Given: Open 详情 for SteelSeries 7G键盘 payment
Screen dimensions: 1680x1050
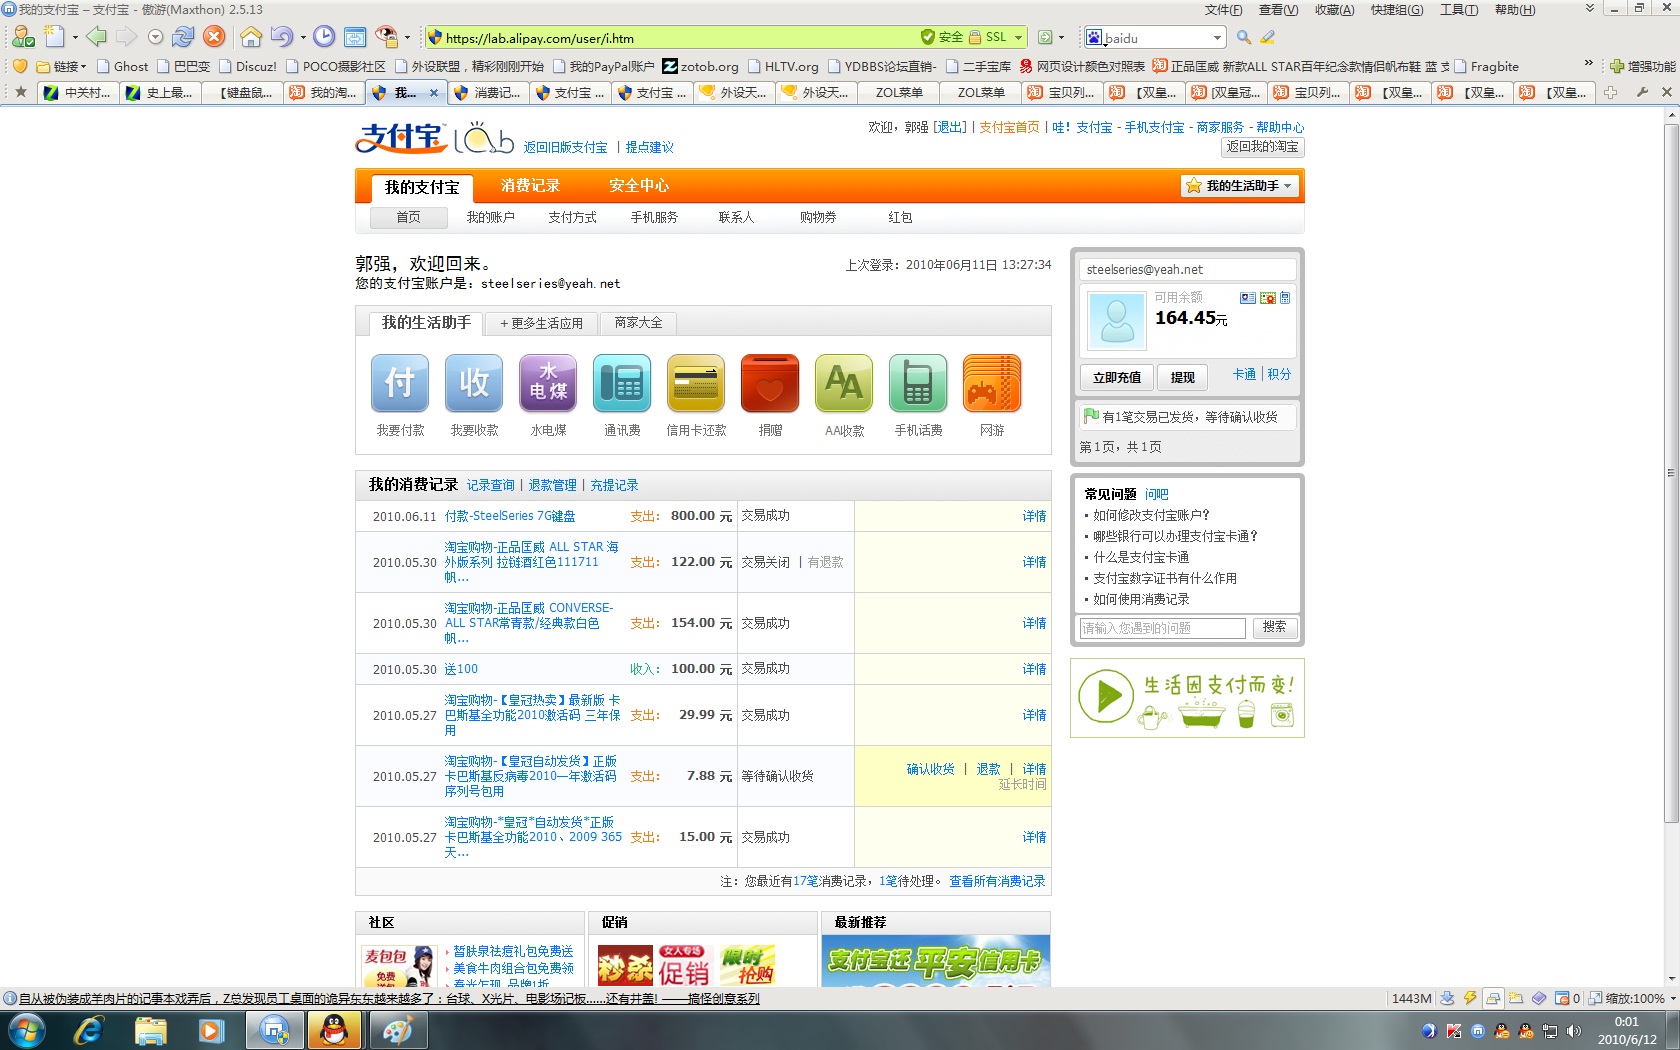Looking at the screenshot, I should click(x=1034, y=516).
